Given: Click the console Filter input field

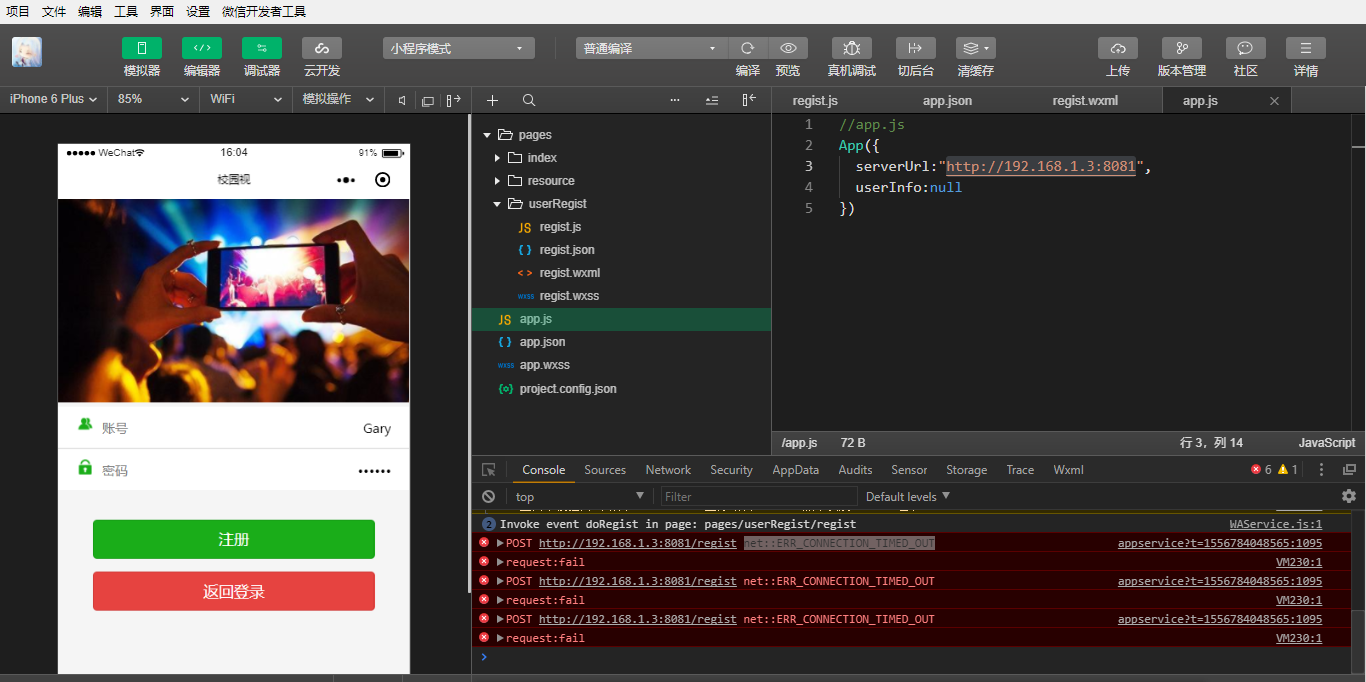Looking at the screenshot, I should coord(758,496).
